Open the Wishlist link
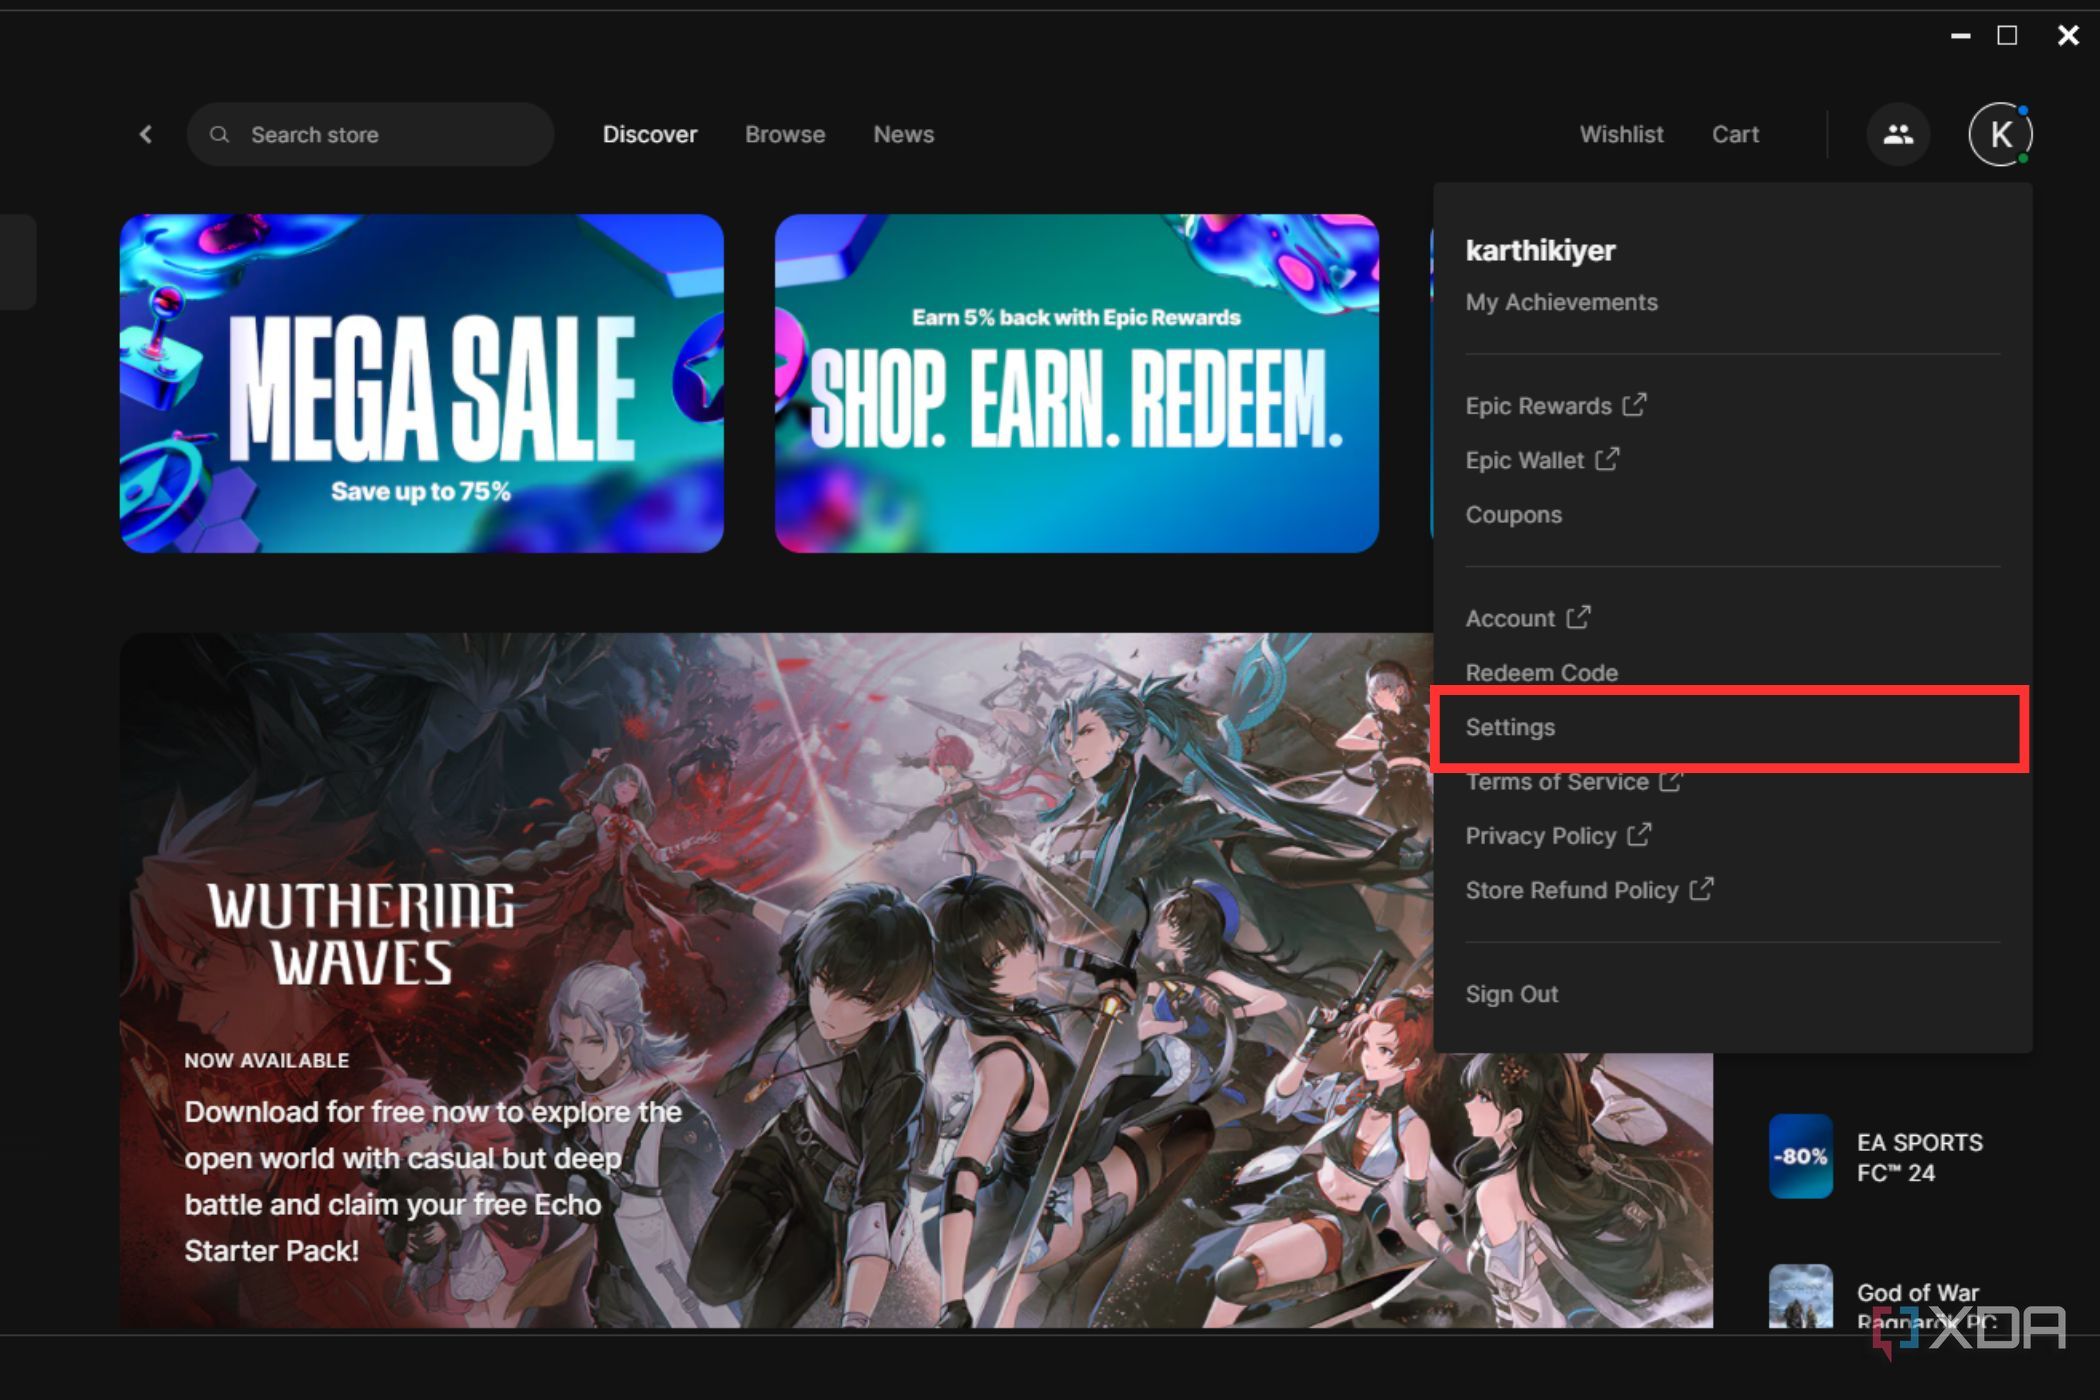The height and width of the screenshot is (1400, 2100). (1621, 134)
